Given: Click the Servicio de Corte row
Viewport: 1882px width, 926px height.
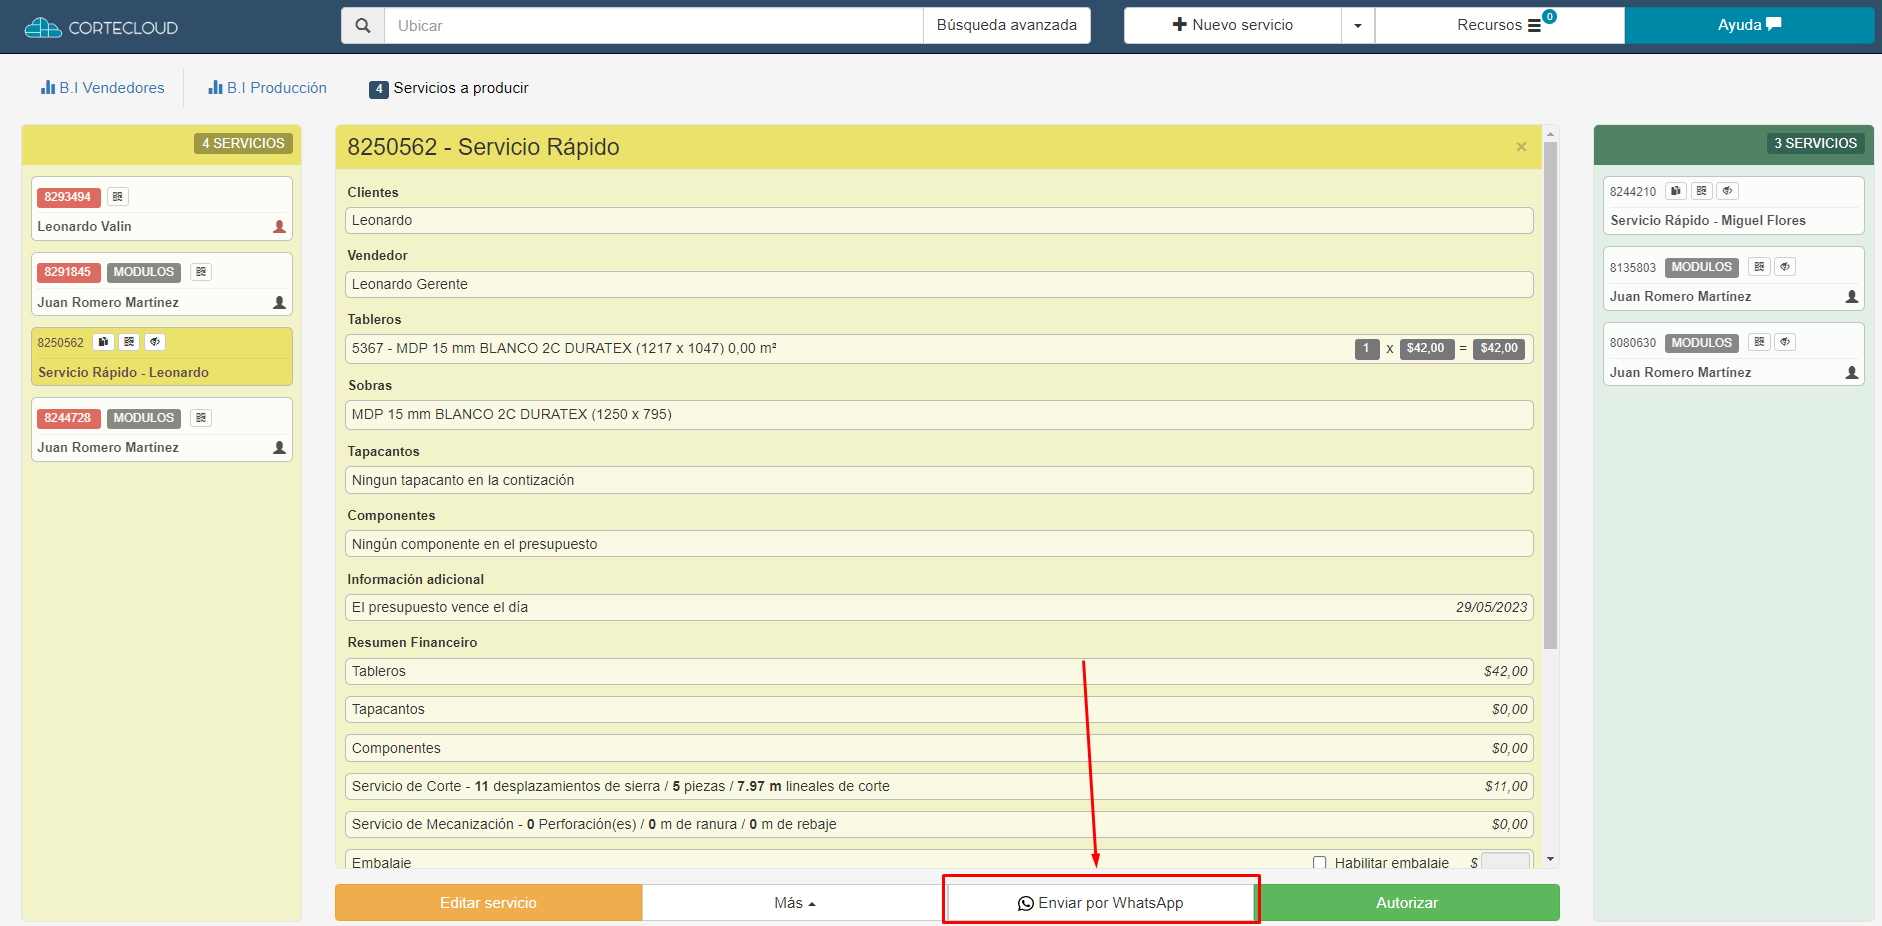Looking at the screenshot, I should (939, 786).
